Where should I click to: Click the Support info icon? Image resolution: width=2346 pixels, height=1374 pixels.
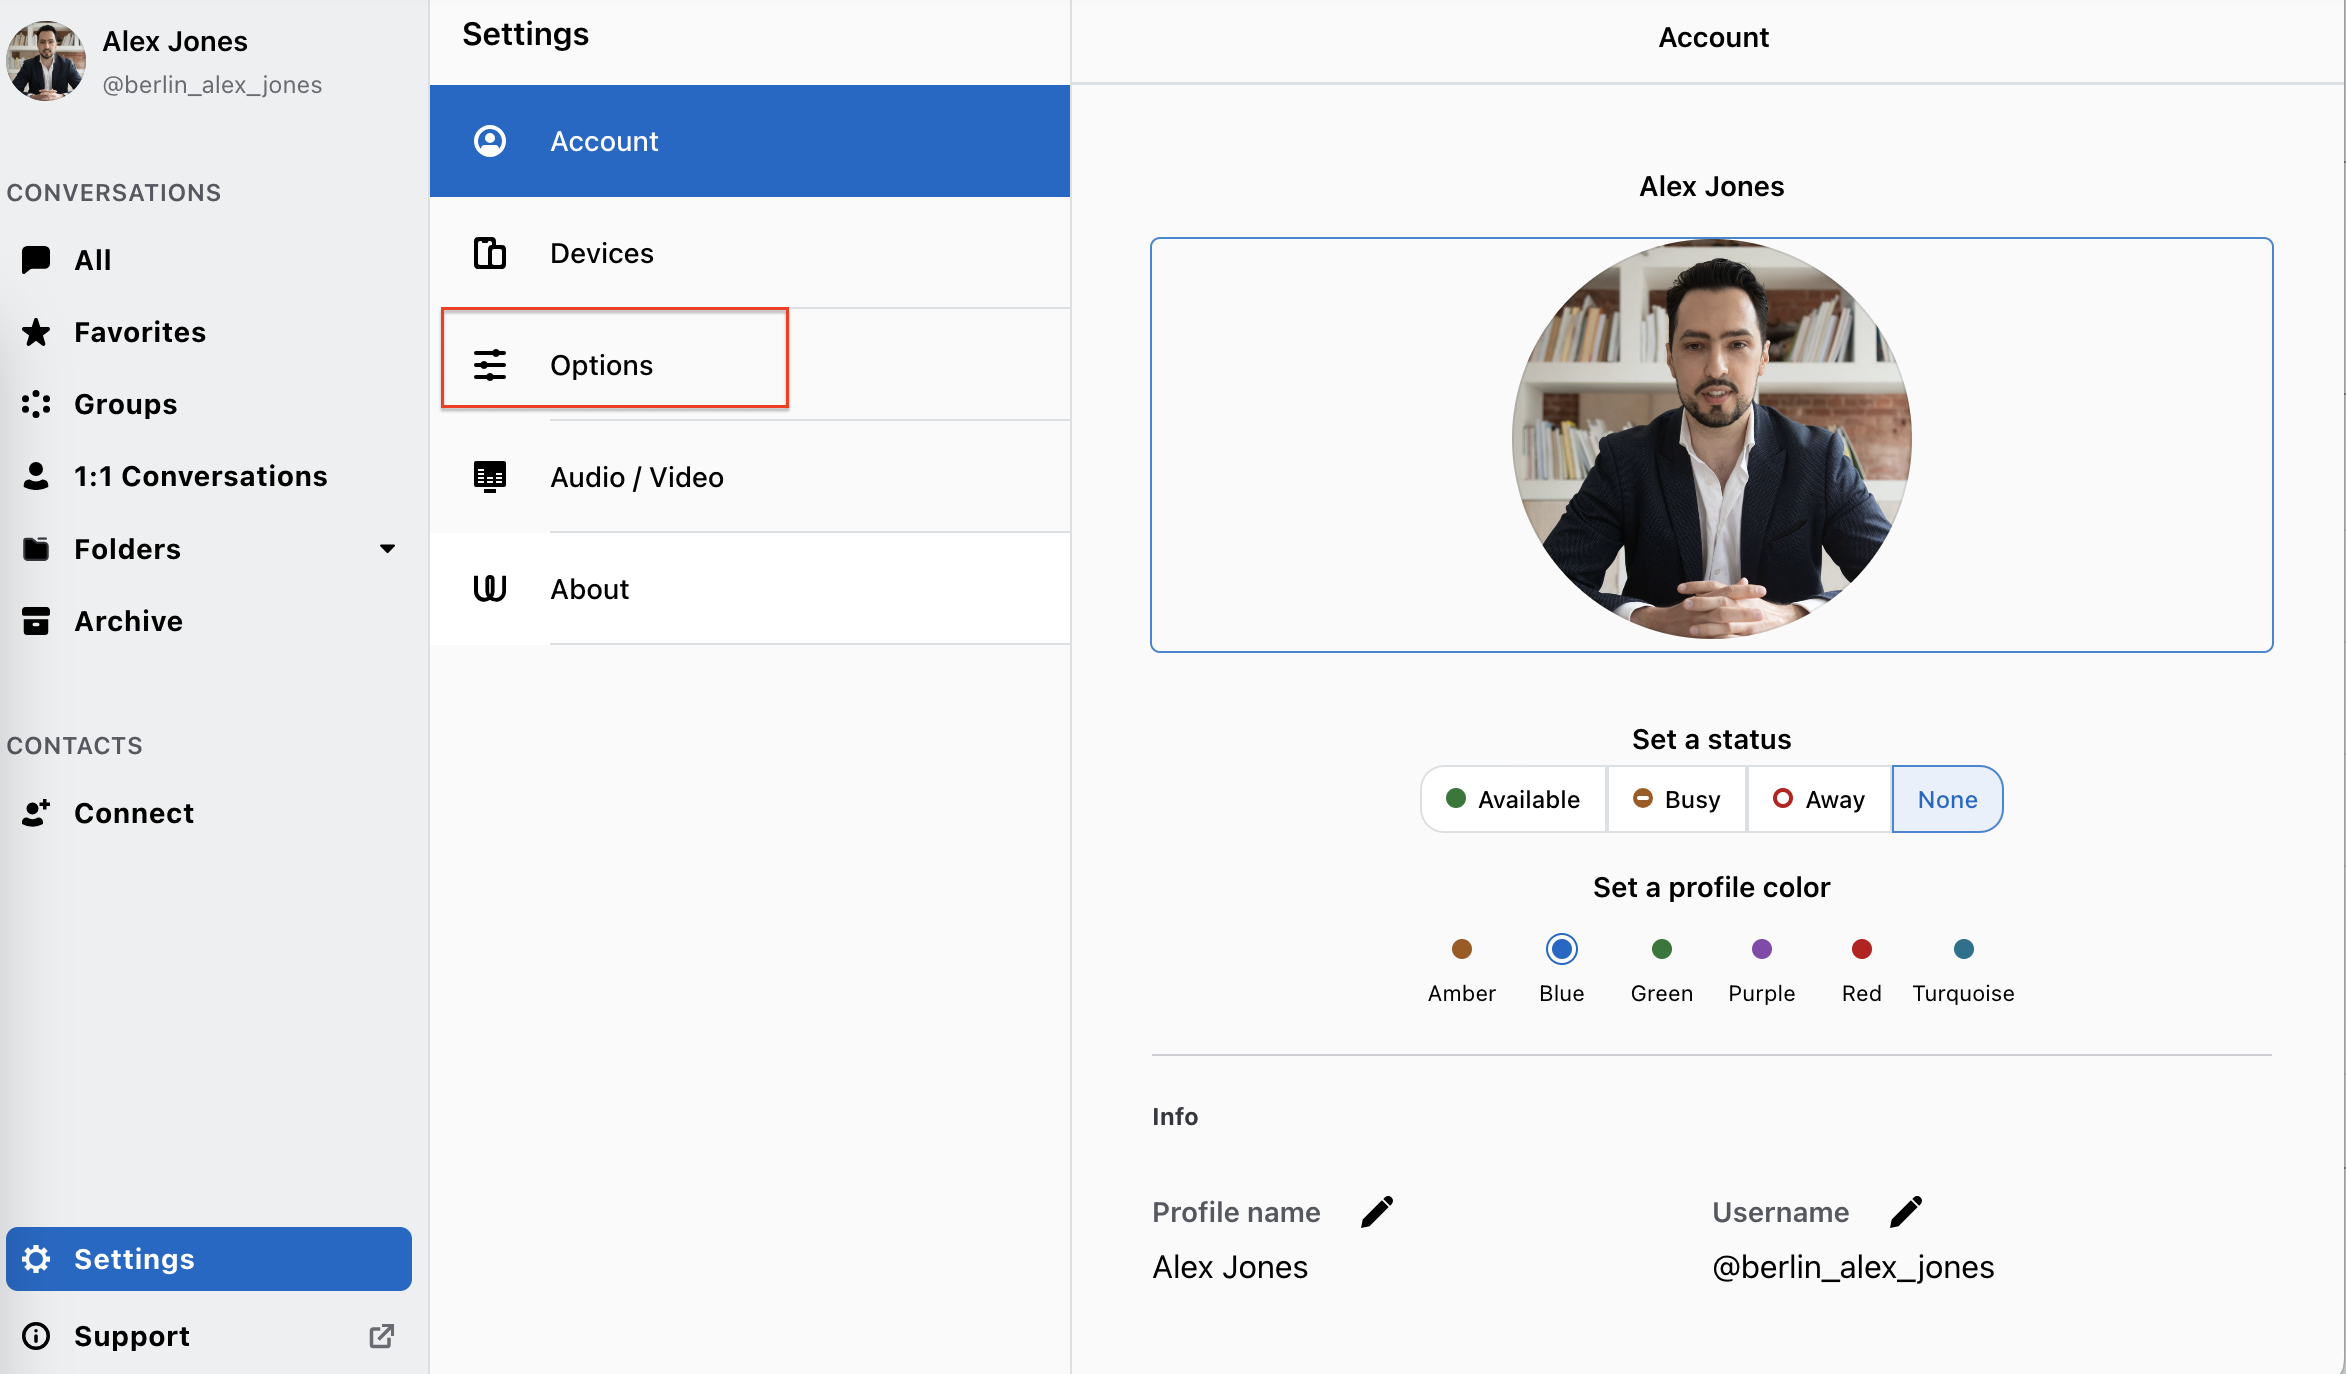point(36,1336)
